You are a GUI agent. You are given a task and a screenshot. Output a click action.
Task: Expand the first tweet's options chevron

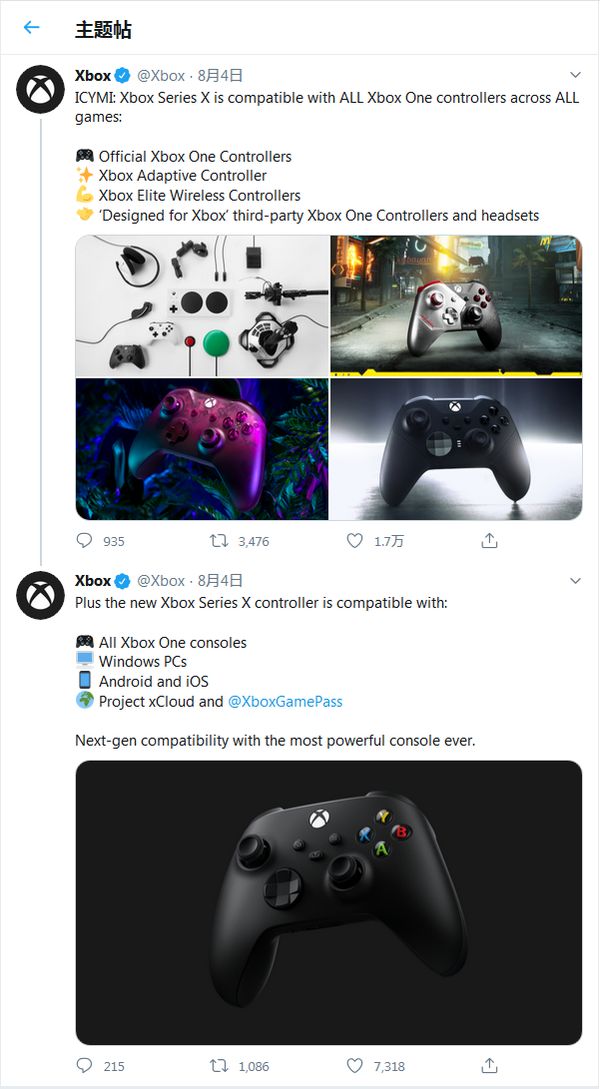(x=575, y=75)
